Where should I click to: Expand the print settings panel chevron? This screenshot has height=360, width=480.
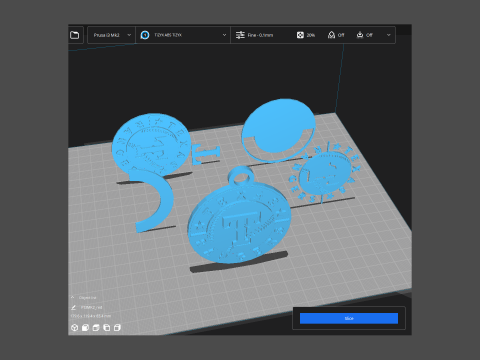point(388,35)
